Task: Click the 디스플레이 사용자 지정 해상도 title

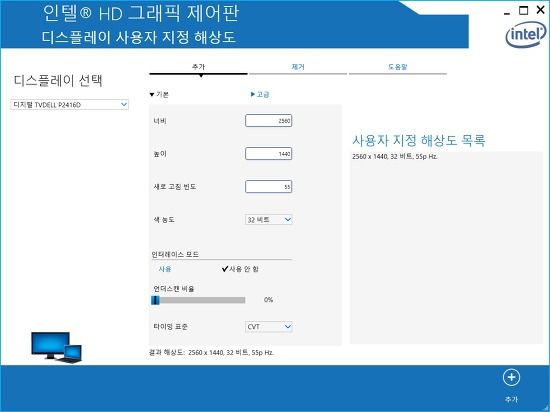Action: click(139, 37)
